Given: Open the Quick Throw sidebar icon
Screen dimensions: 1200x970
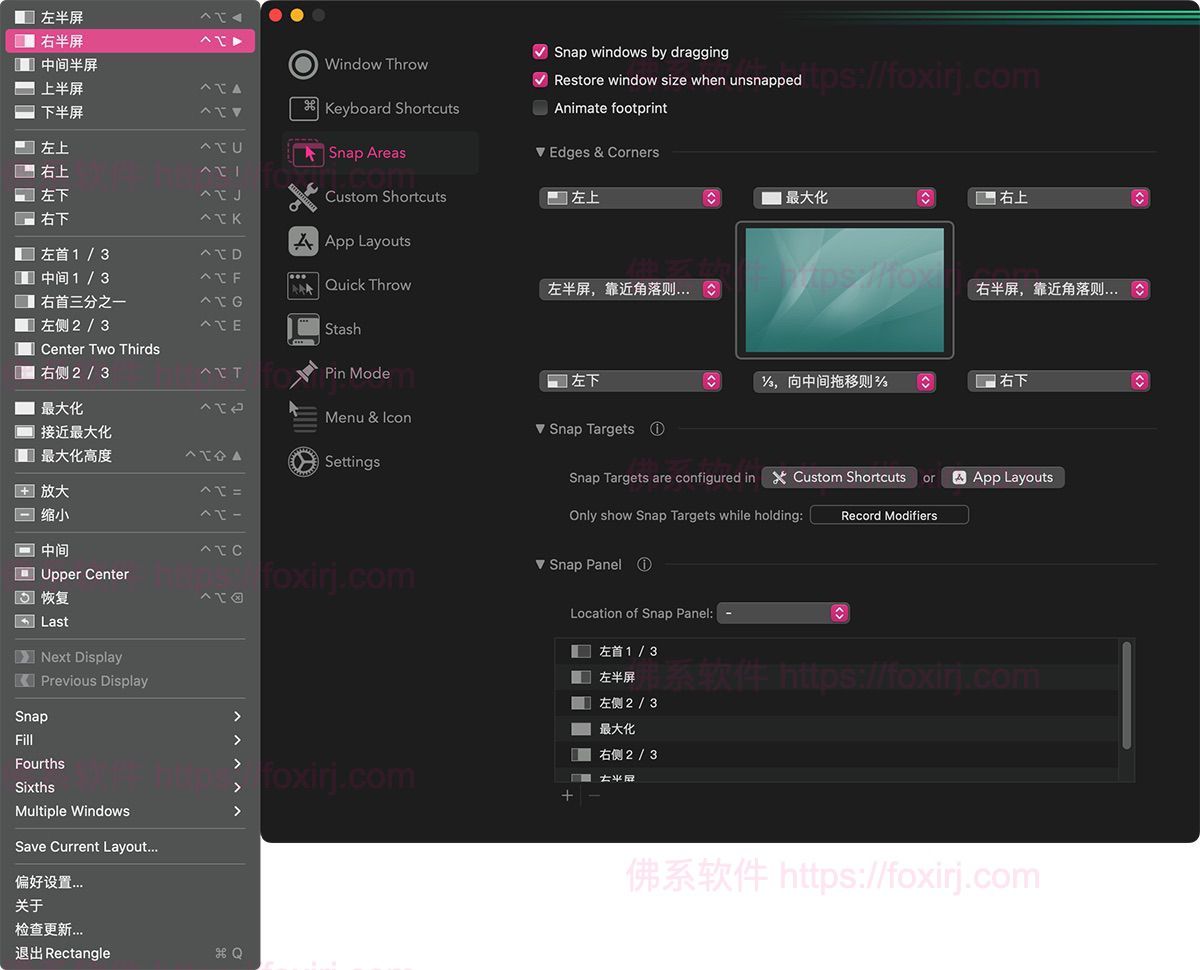Looking at the screenshot, I should (x=303, y=285).
